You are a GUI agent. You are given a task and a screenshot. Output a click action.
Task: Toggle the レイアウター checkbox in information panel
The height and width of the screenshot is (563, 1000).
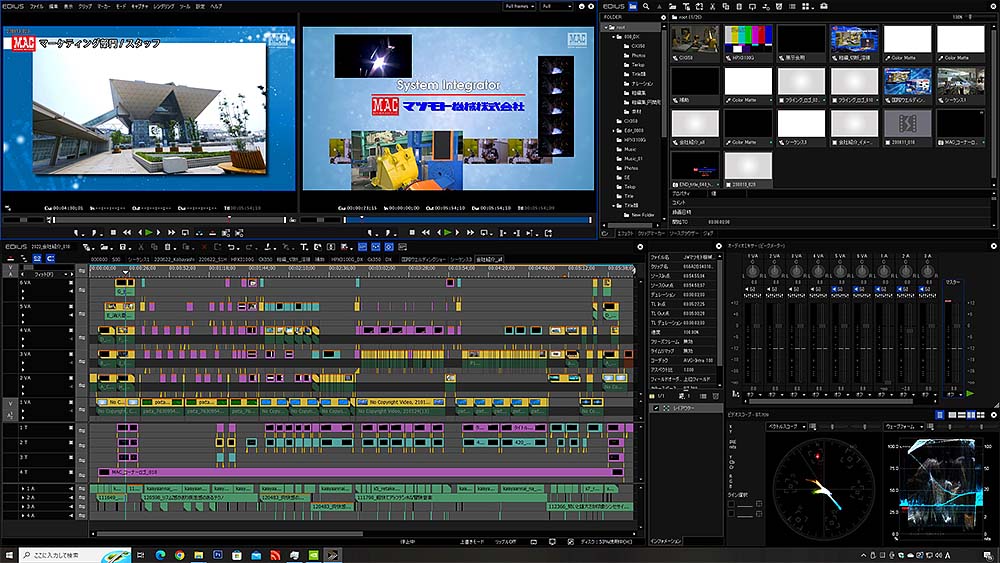(656, 407)
